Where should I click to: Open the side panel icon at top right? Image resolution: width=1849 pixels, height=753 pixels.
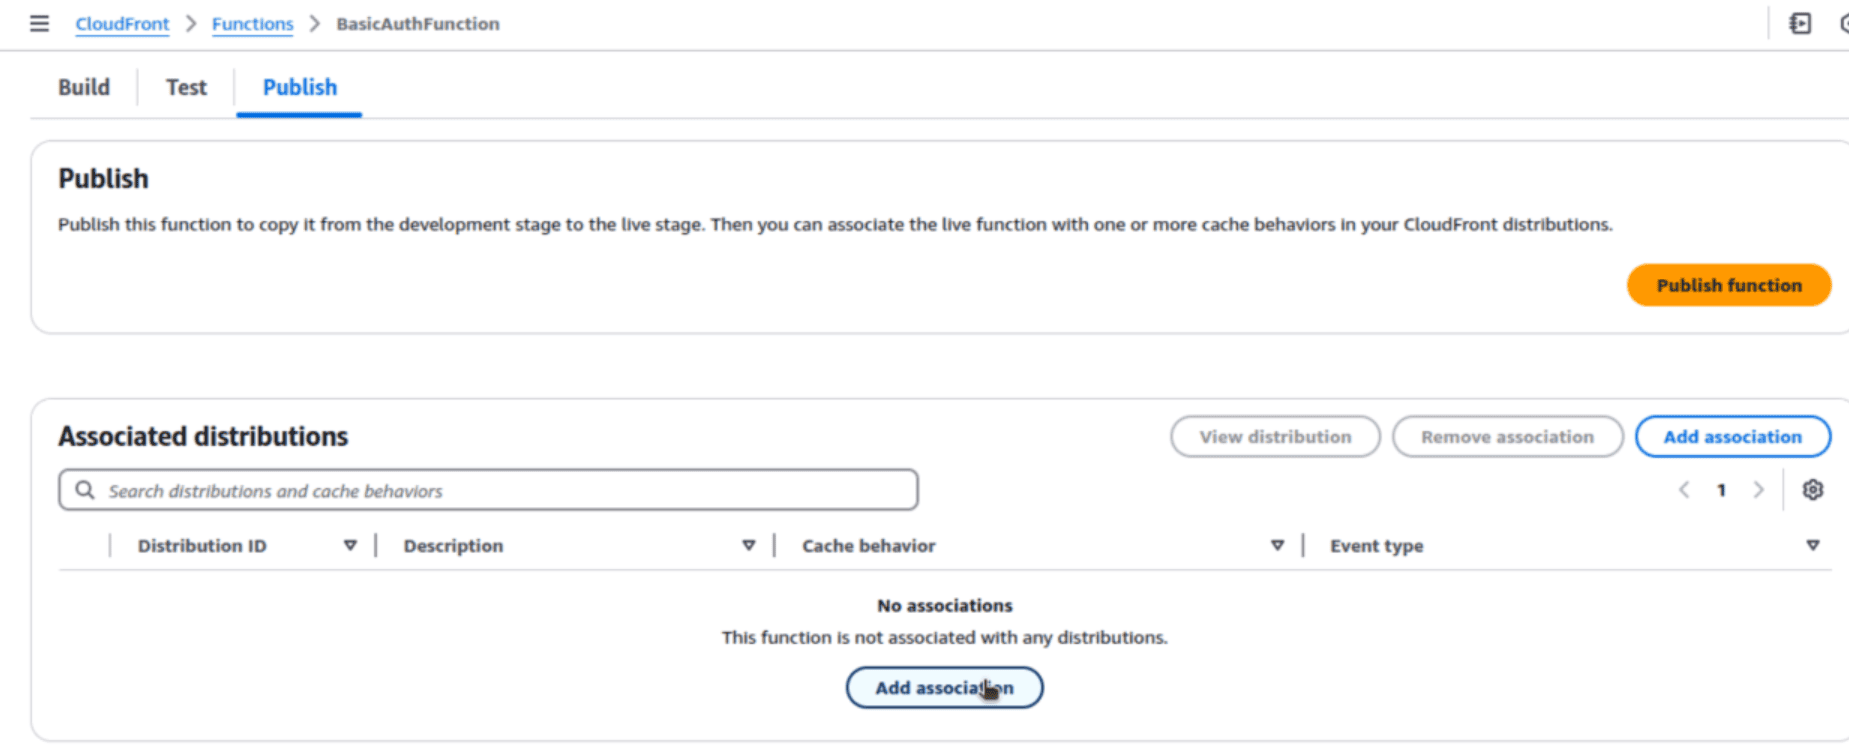[x=1800, y=23]
